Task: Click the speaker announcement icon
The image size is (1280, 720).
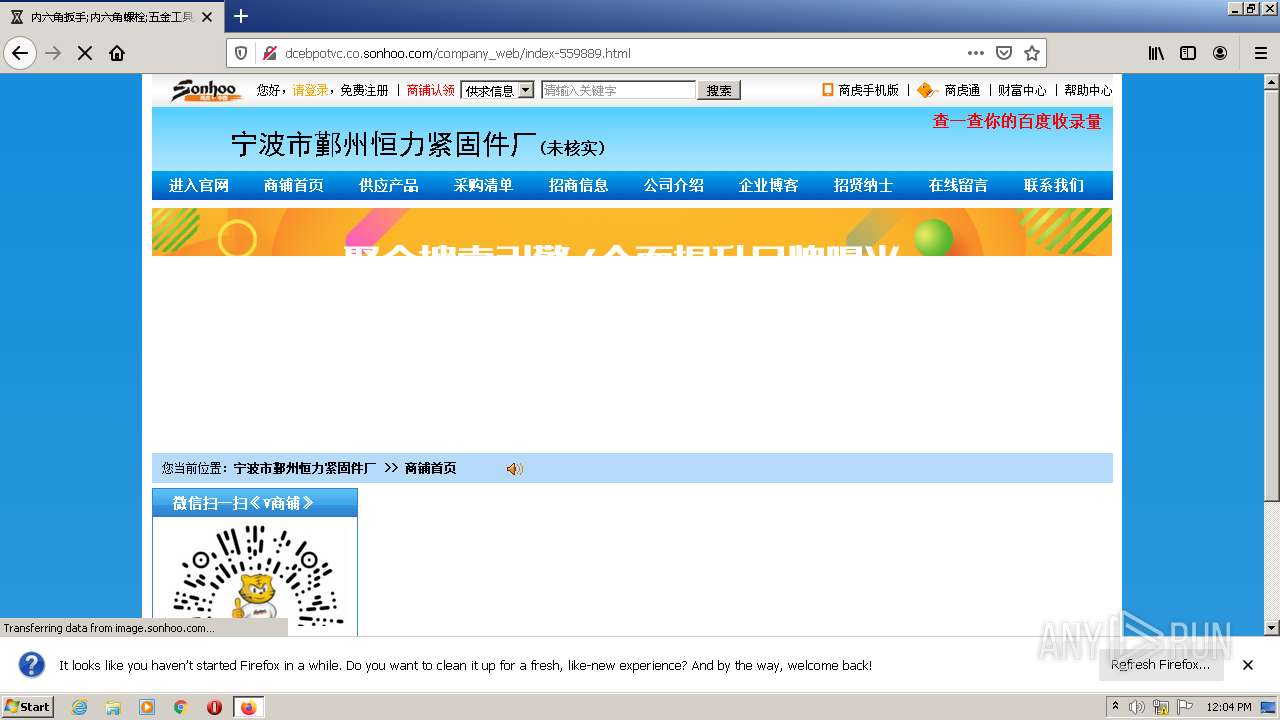Action: (514, 468)
